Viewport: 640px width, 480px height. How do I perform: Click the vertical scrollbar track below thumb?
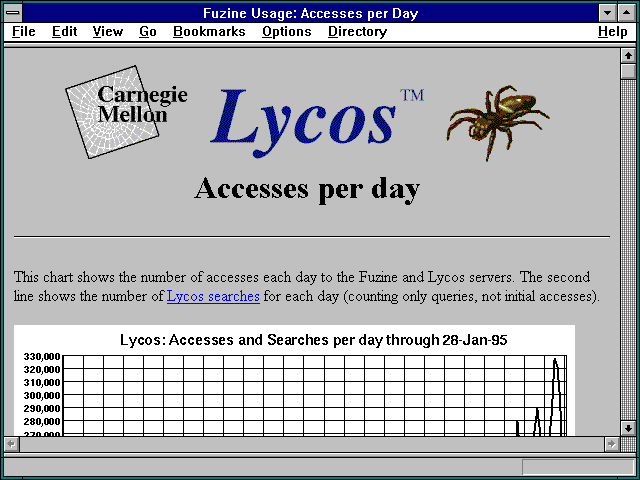pyautogui.click(x=628, y=250)
